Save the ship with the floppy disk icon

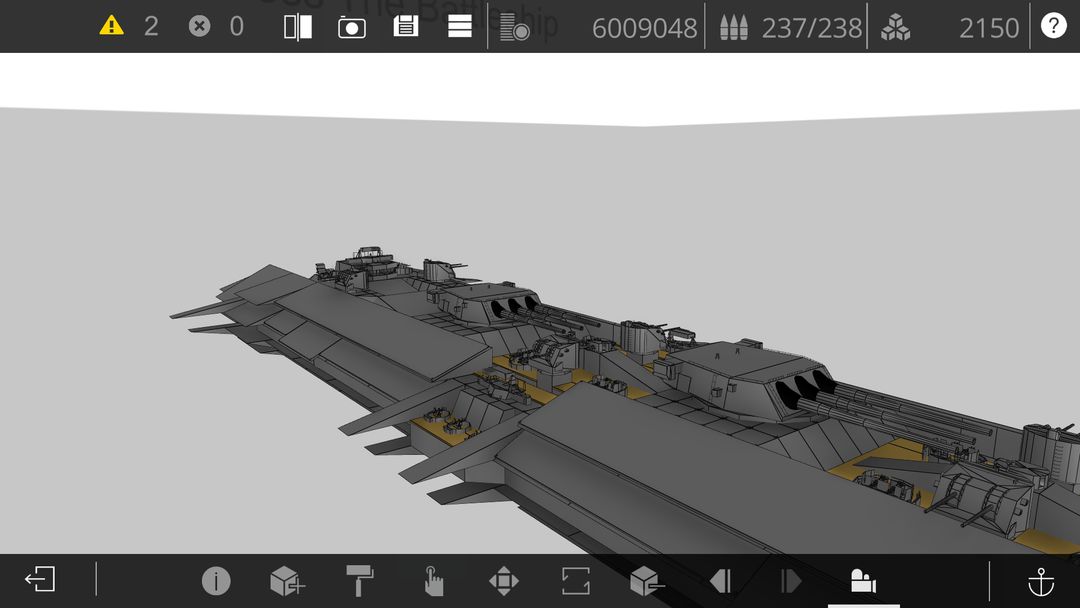point(406,27)
